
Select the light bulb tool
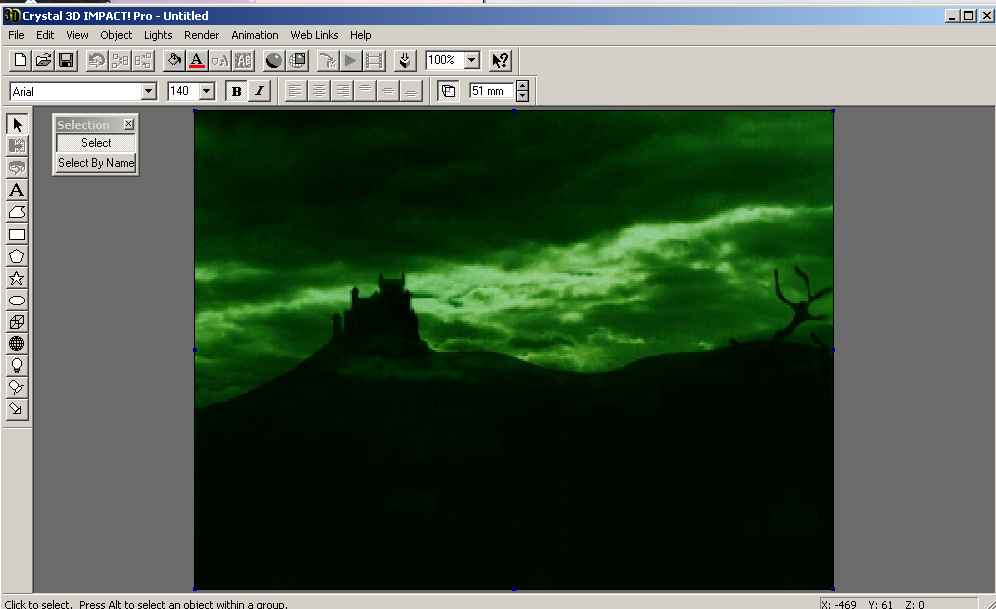pos(17,365)
